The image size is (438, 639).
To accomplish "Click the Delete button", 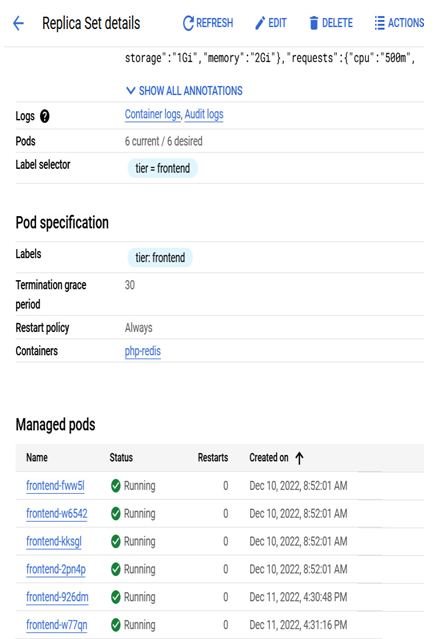I will tap(331, 23).
